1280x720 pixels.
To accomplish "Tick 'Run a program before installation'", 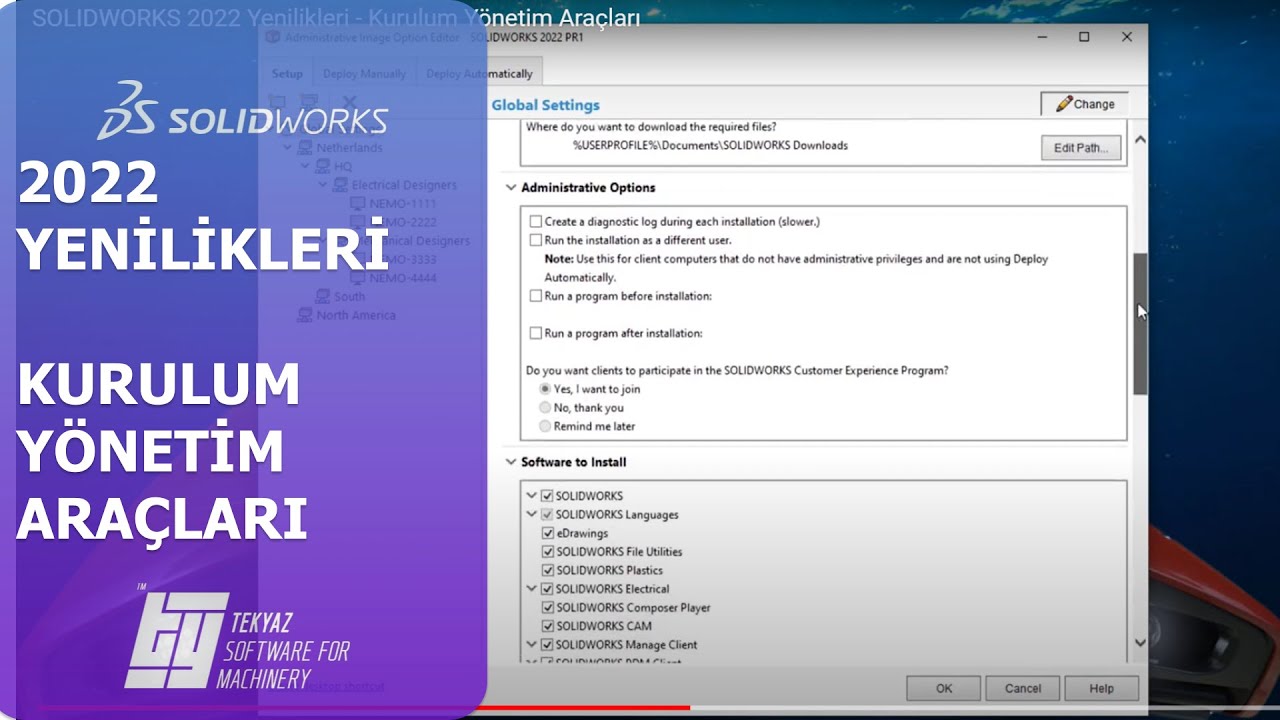I will tap(536, 296).
